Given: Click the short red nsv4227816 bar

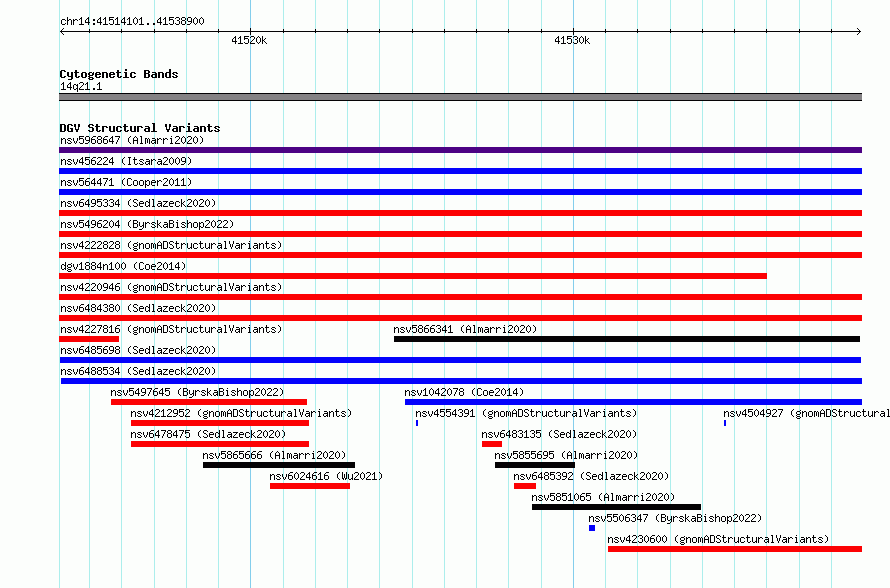Looking at the screenshot, I should [89, 339].
